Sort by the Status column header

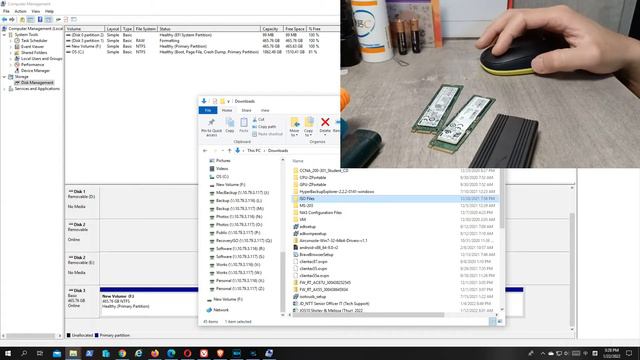pos(209,29)
